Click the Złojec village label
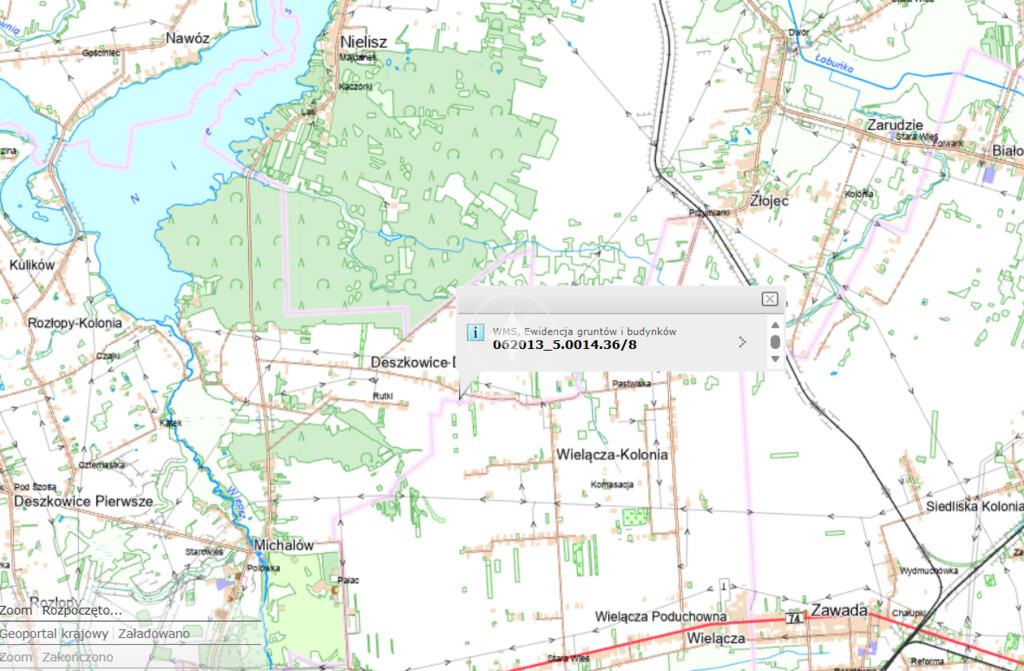 pos(769,201)
